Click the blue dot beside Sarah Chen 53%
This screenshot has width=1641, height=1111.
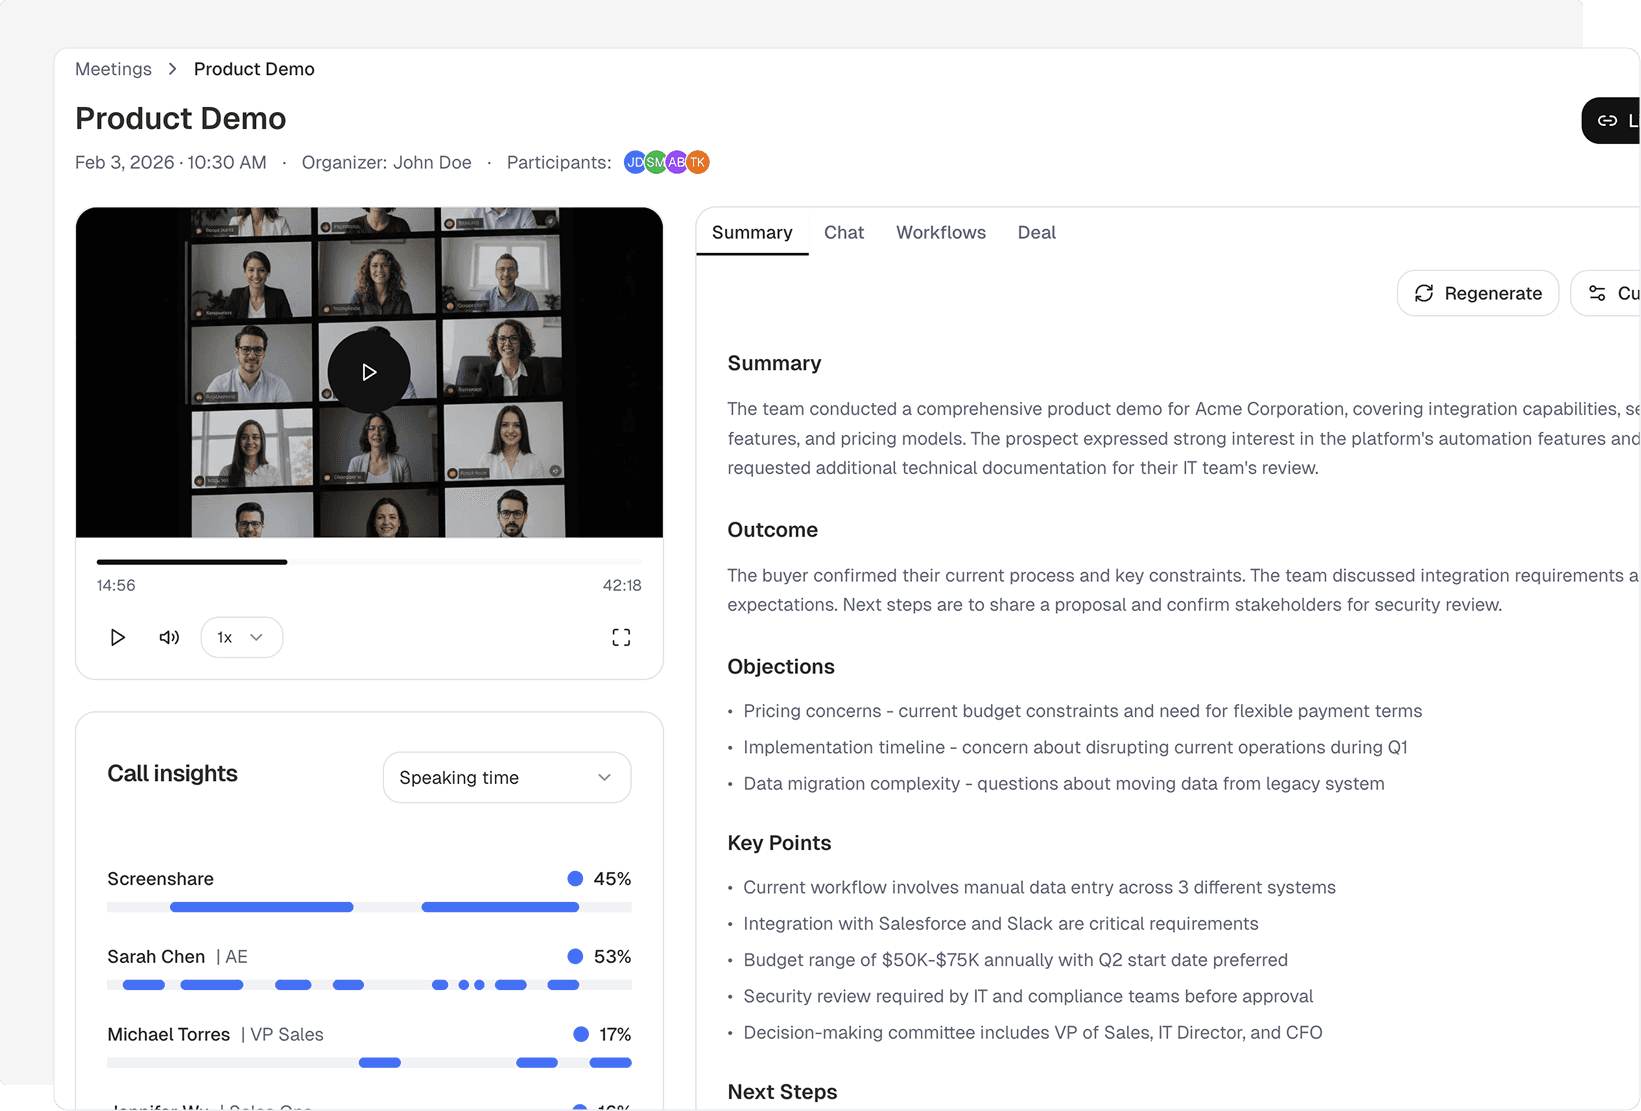(x=575, y=957)
